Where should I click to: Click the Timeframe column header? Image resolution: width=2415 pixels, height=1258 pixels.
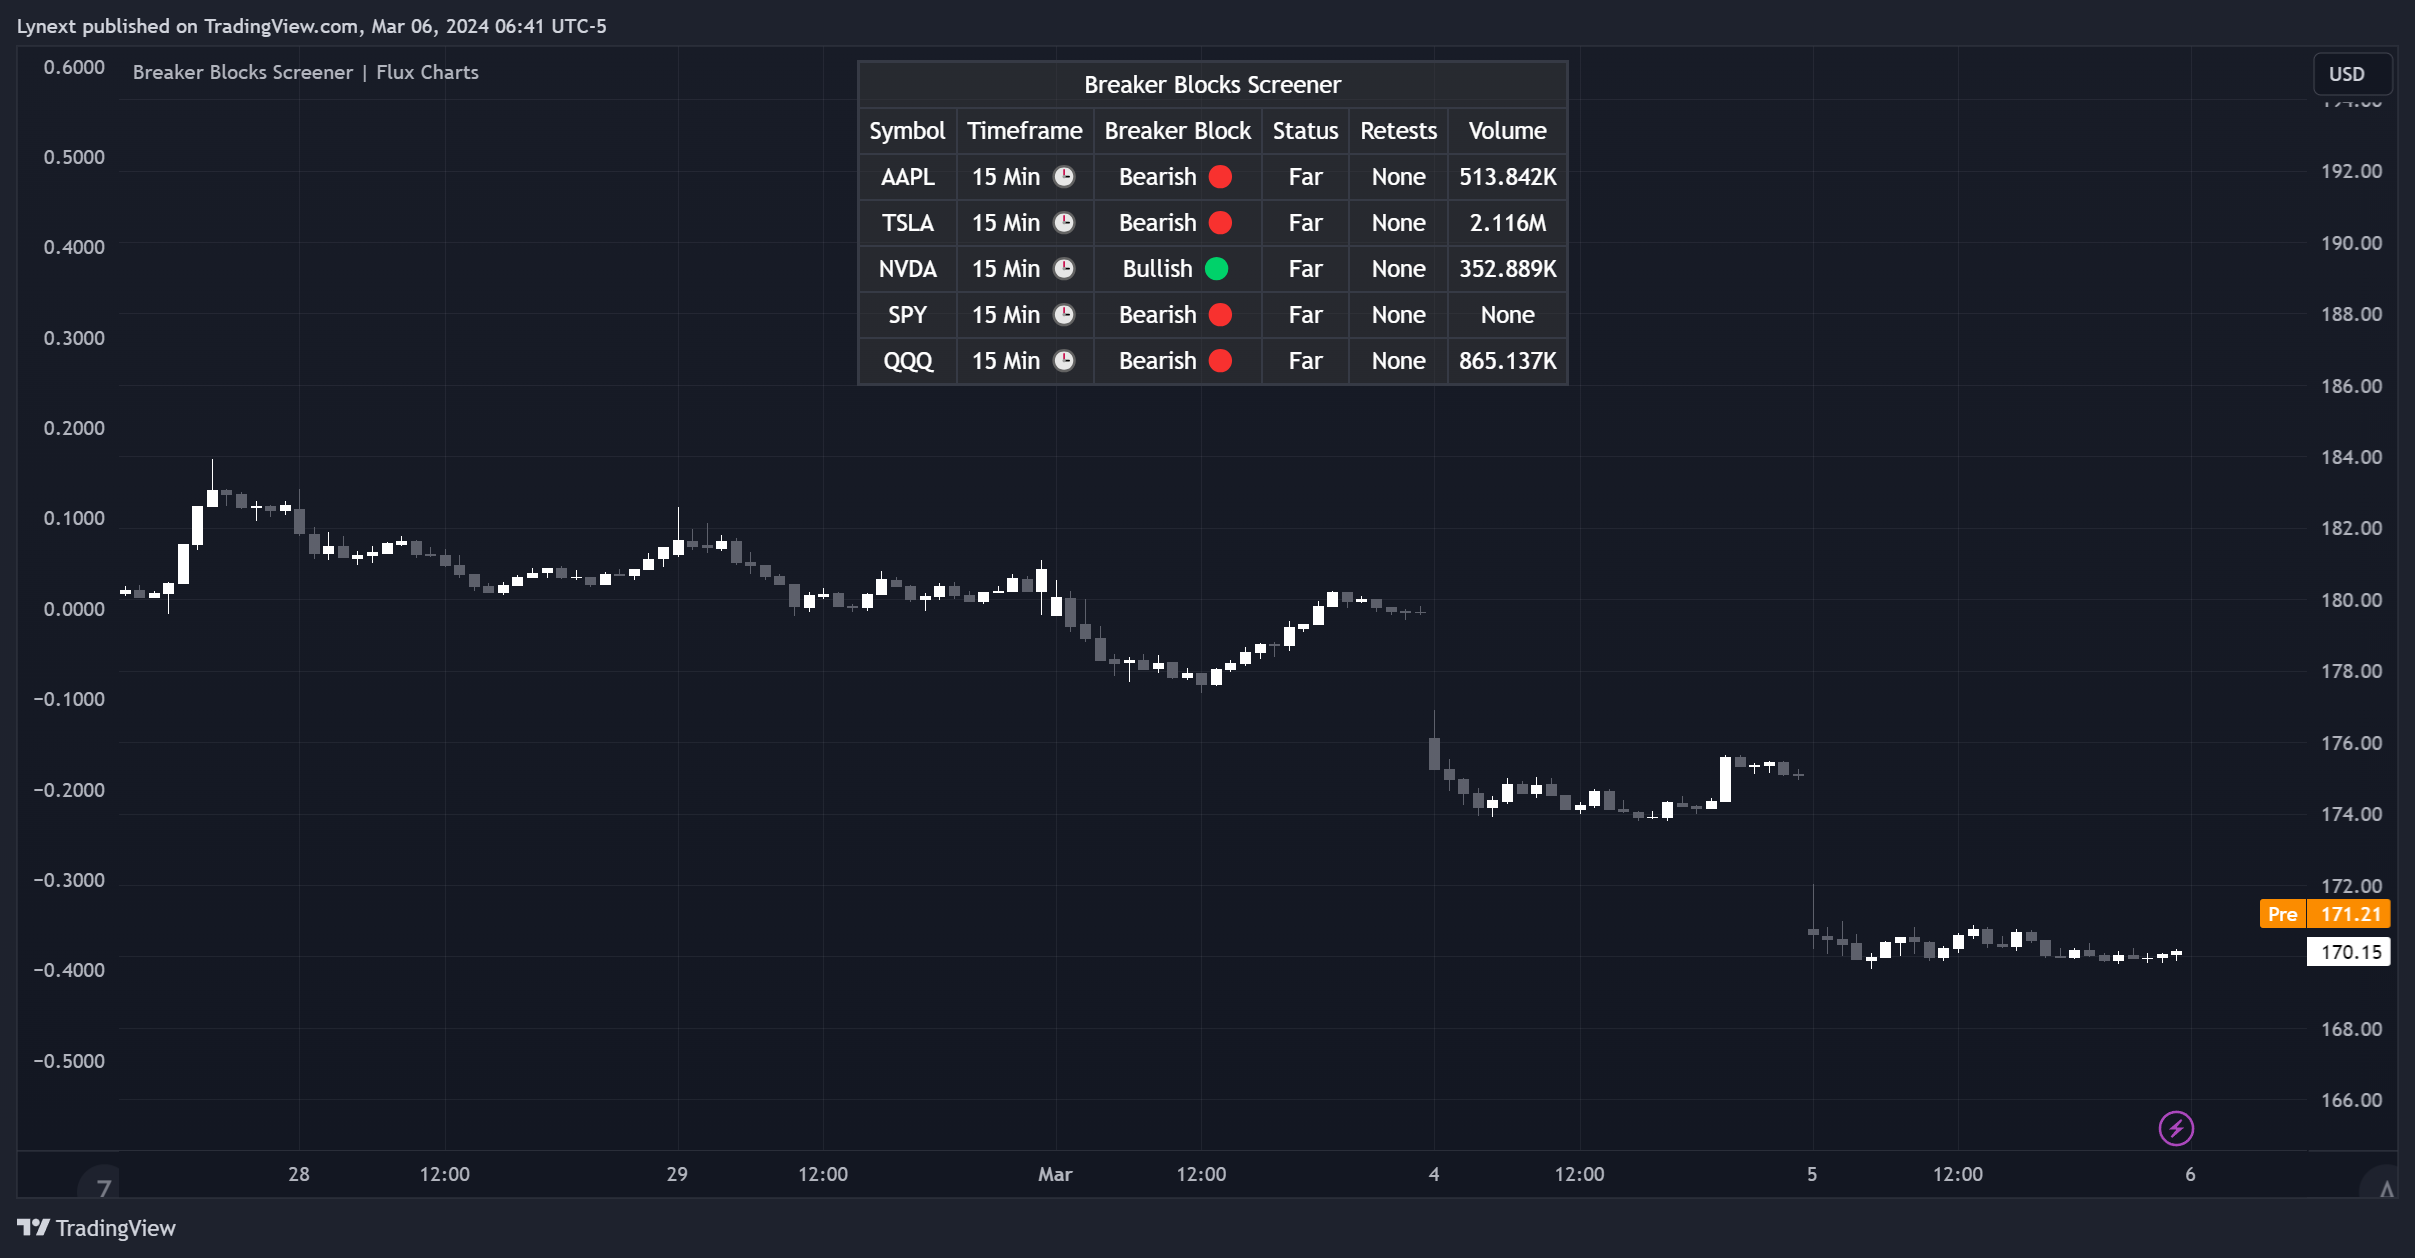1024,130
